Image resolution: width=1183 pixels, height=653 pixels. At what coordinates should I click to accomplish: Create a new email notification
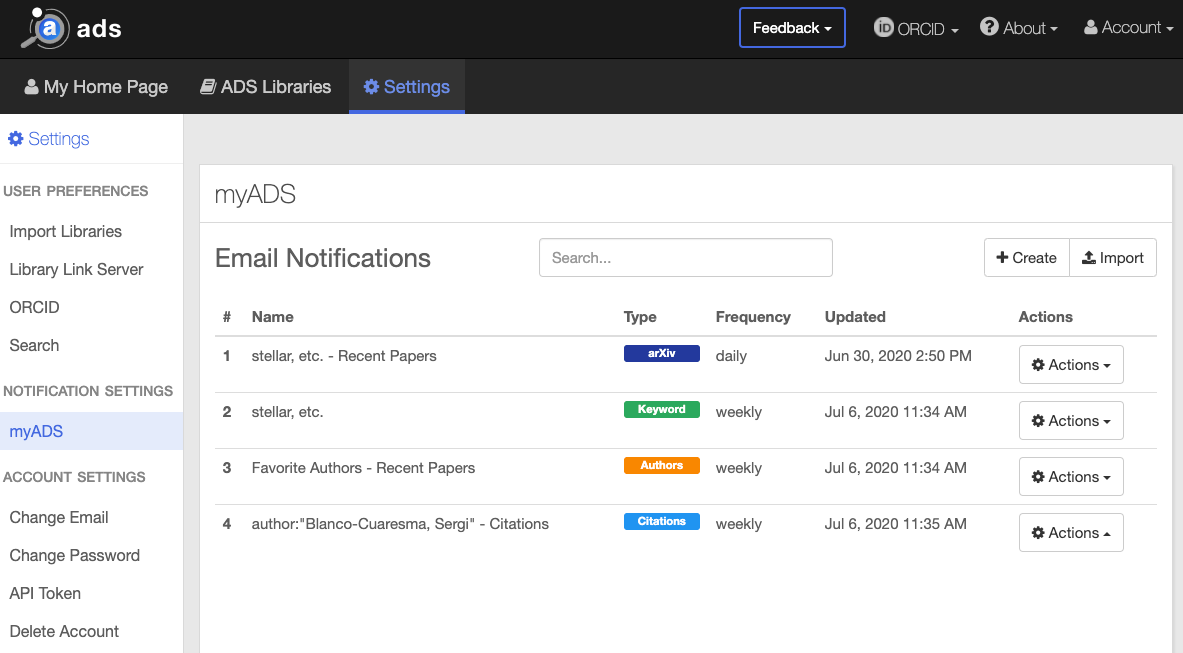pyautogui.click(x=1026, y=258)
